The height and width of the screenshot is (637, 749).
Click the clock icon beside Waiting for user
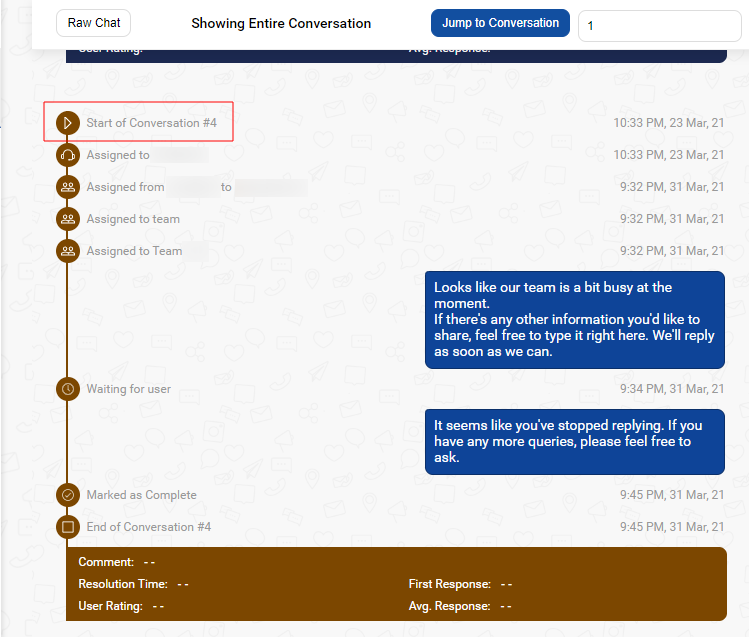[x=68, y=389]
